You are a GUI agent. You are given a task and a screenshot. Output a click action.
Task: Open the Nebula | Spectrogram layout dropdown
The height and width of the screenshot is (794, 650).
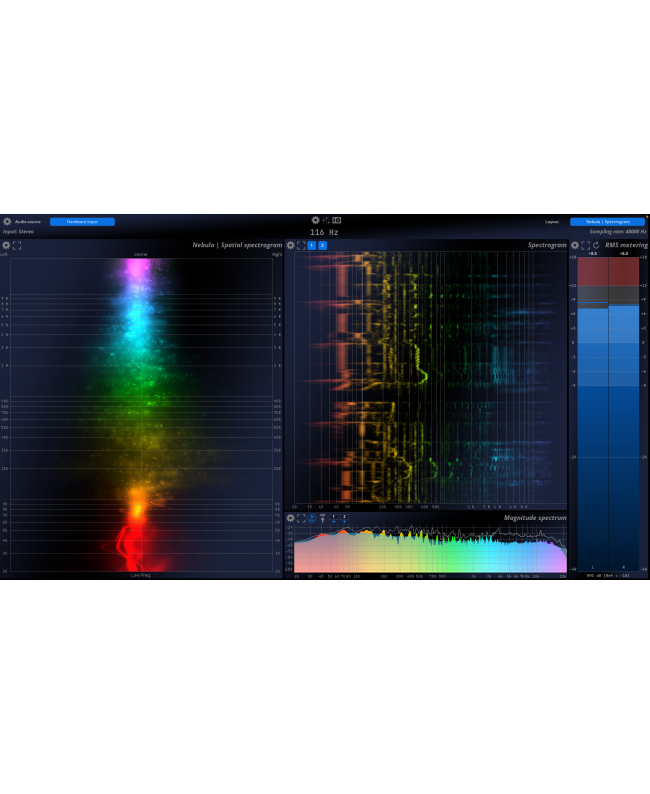coord(607,221)
